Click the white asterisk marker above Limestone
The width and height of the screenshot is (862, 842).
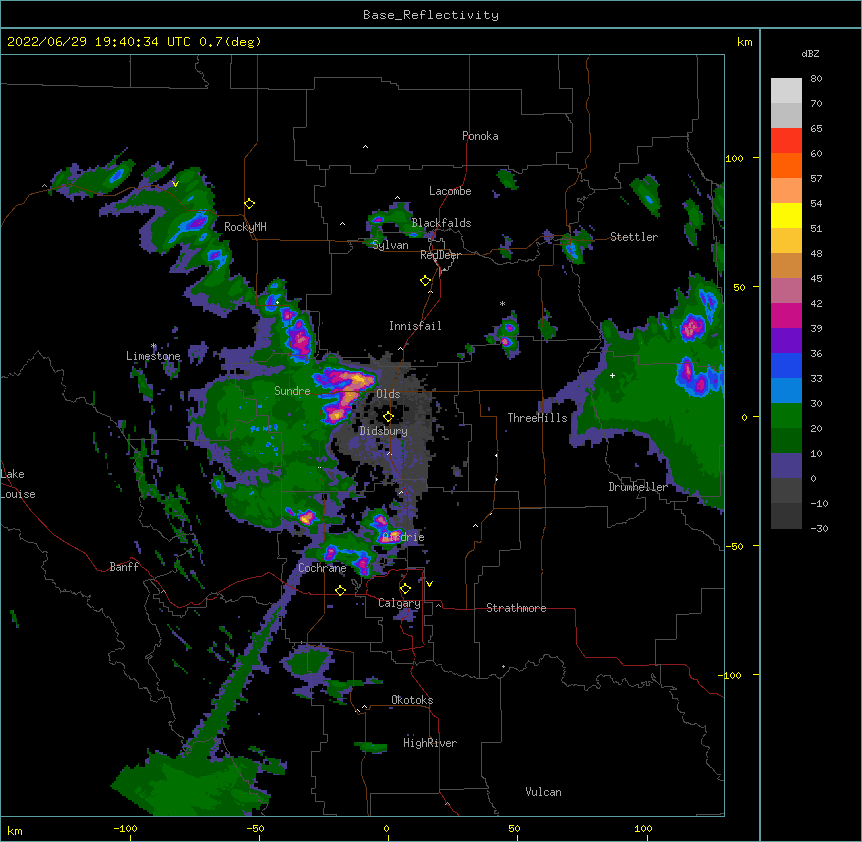point(154,346)
